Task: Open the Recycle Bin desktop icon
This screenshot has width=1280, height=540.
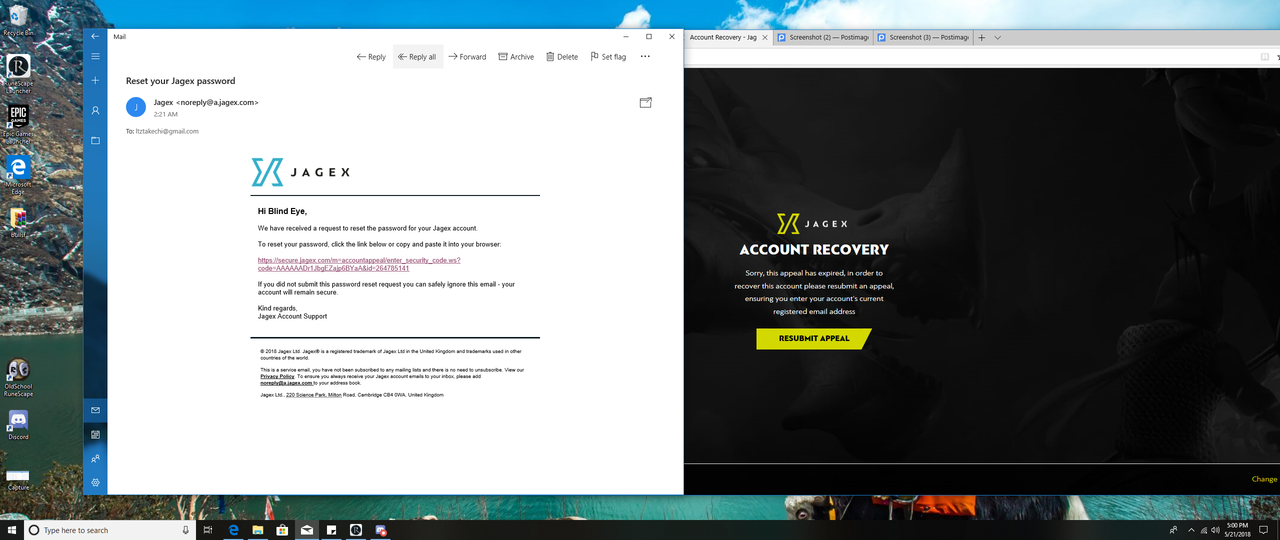Action: [17, 20]
